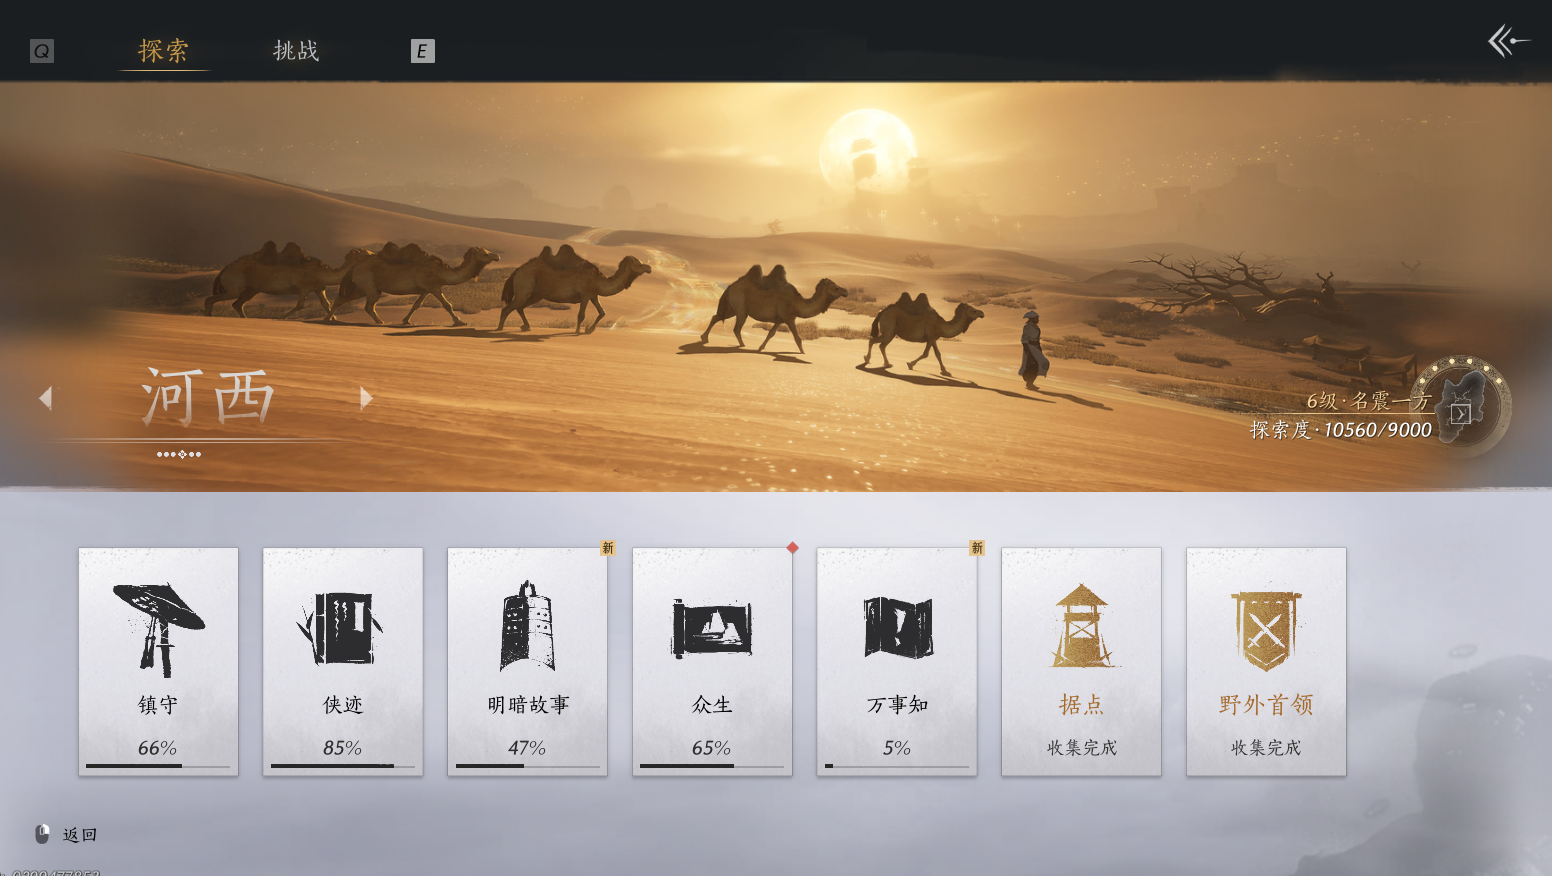Image resolution: width=1552 pixels, height=876 pixels.
Task: Open the 野外首领 crossed-swords banner icon
Action: pyautogui.click(x=1266, y=630)
